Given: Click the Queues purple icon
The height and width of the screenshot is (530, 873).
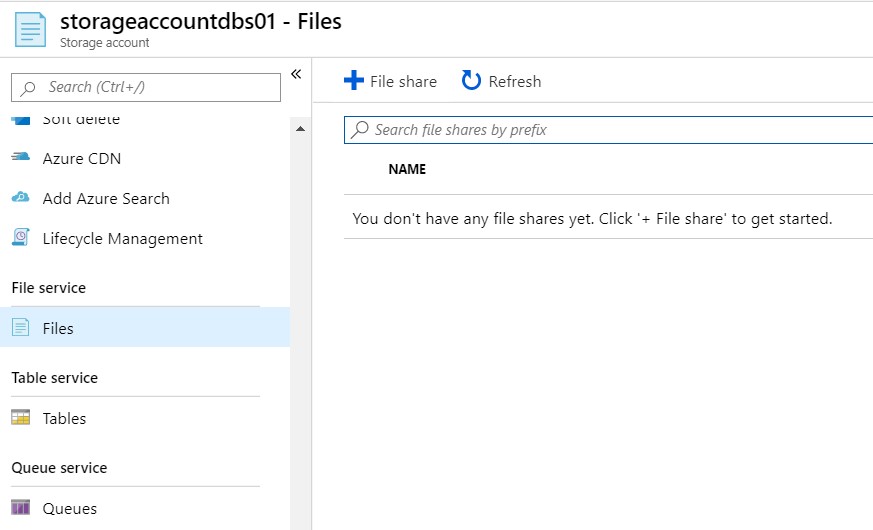Looking at the screenshot, I should point(21,507).
